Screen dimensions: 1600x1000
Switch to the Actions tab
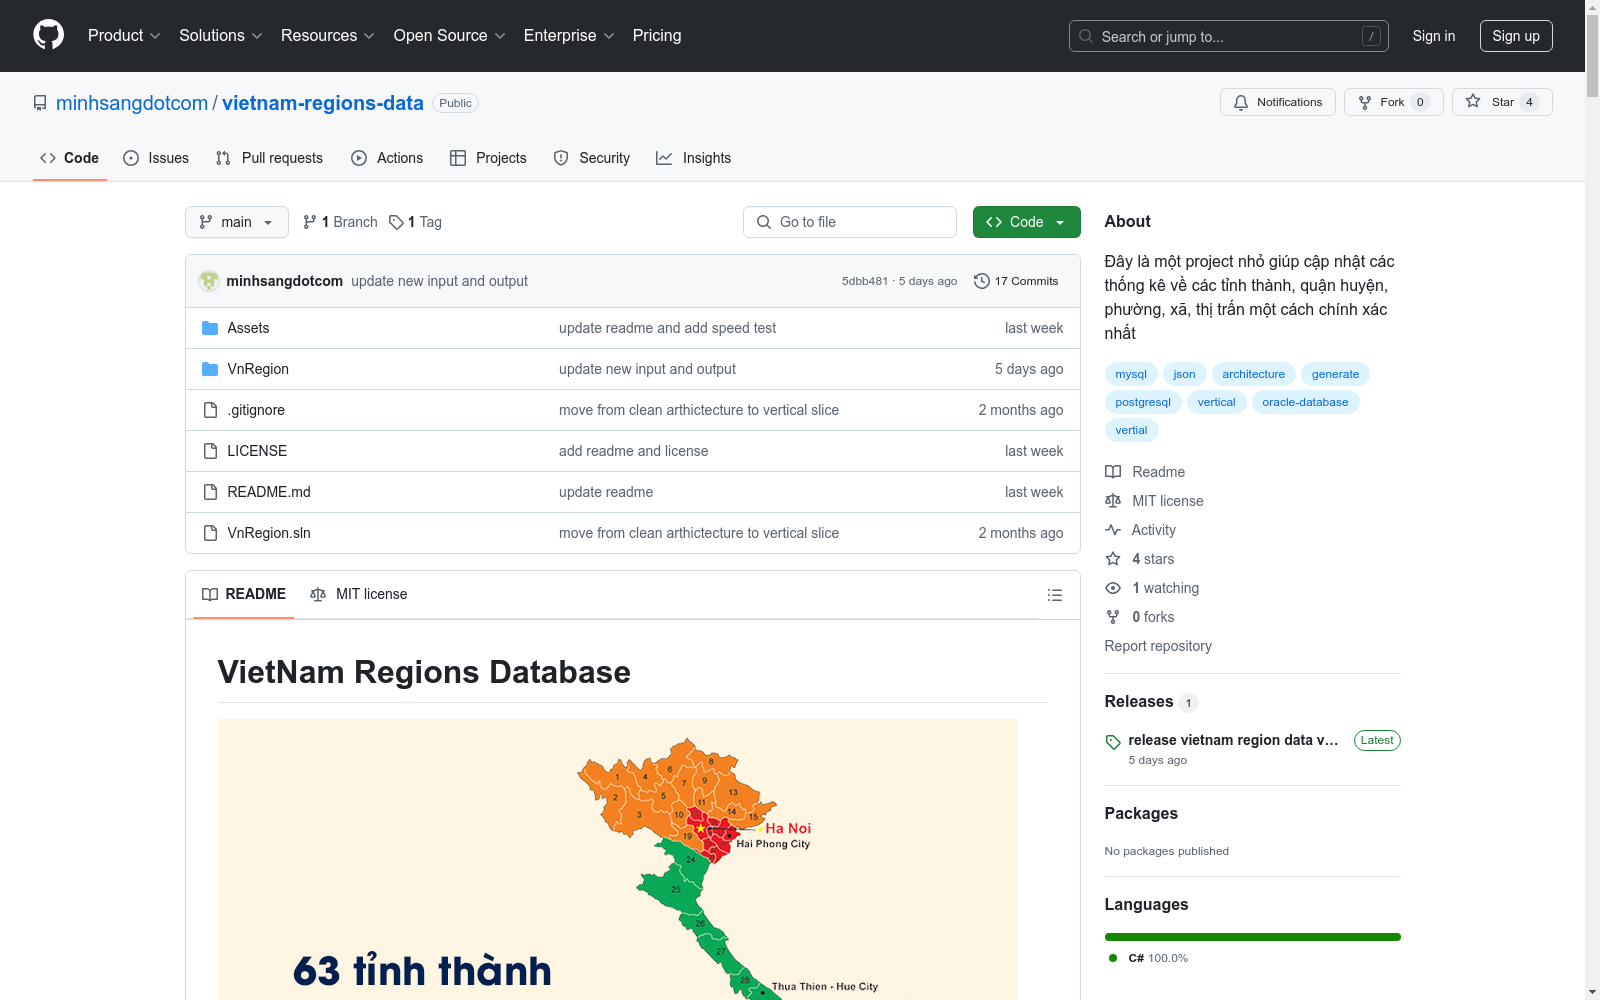tap(387, 158)
